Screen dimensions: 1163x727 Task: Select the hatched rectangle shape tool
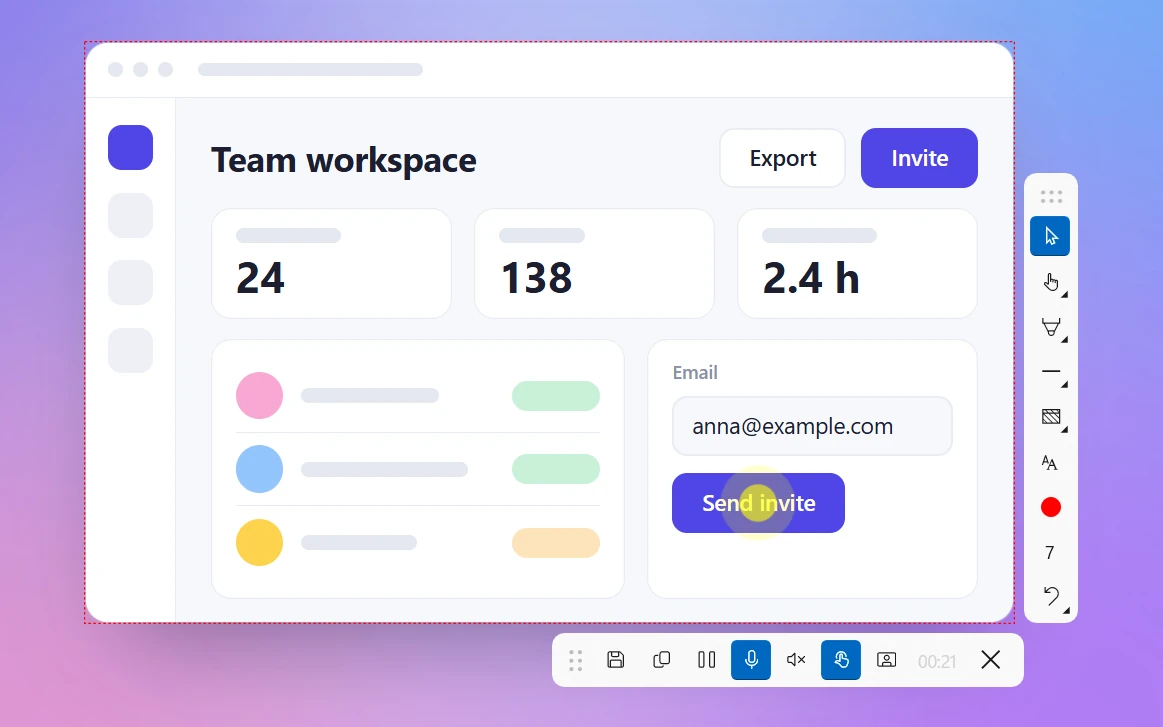pyautogui.click(x=1050, y=417)
